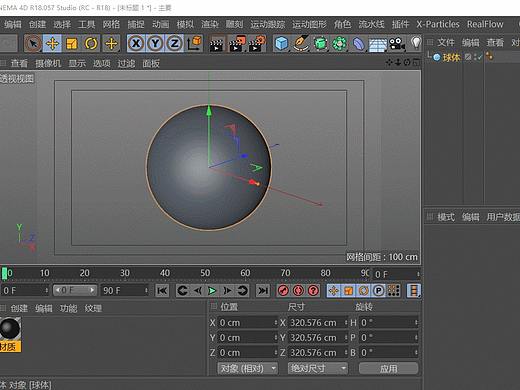Click viewport orbit navigation icon
The width and height of the screenshot is (520, 390).
[407, 62]
